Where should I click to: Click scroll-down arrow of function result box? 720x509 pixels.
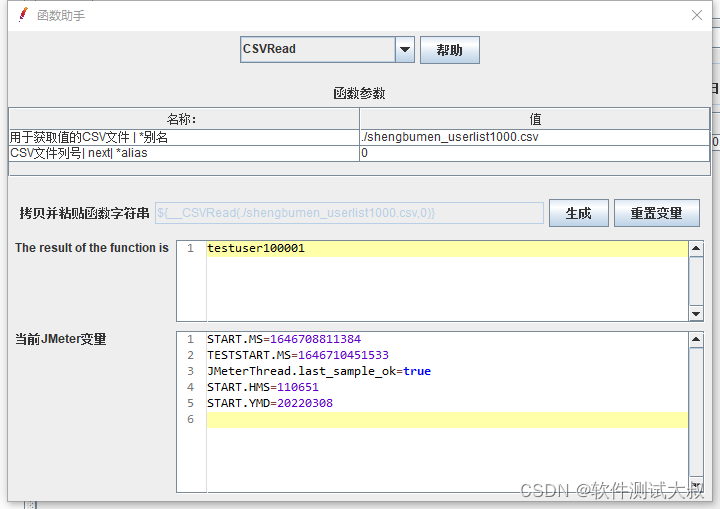(696, 314)
